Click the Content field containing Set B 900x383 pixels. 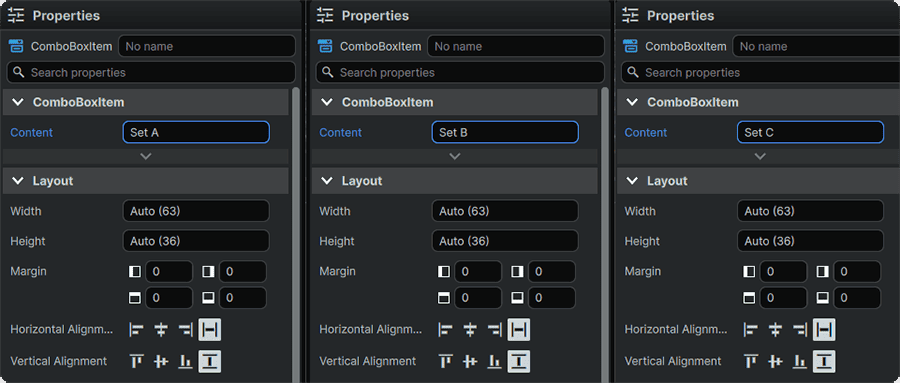coord(505,132)
